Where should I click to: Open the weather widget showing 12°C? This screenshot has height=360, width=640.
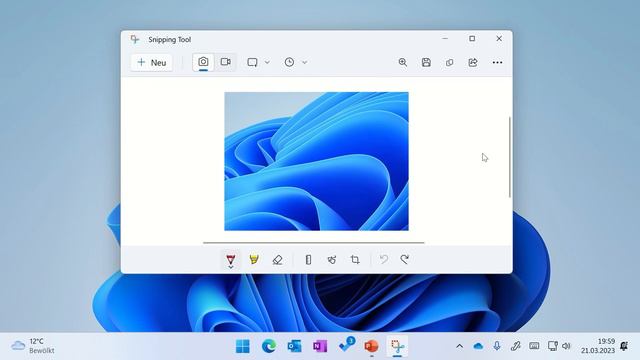click(x=33, y=346)
